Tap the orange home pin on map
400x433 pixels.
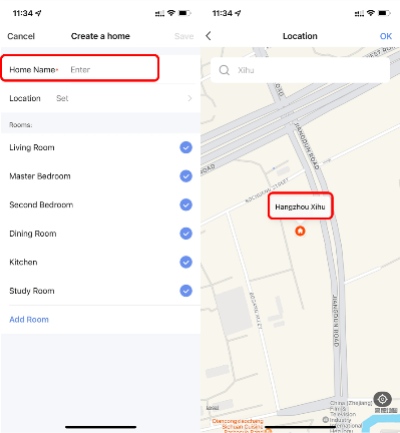point(300,231)
